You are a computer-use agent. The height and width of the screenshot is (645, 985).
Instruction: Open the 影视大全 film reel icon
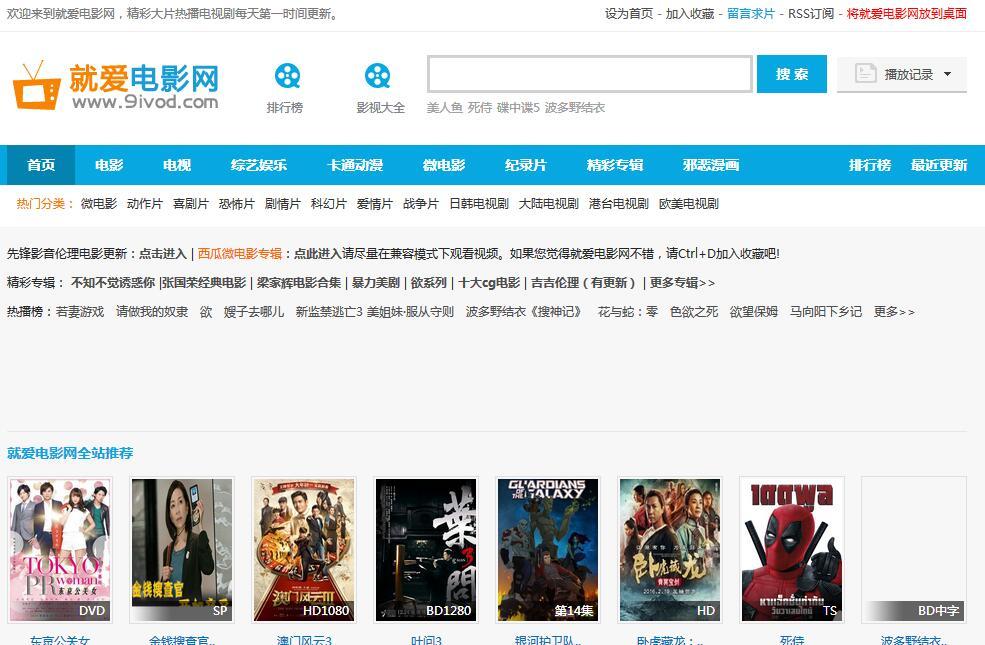(378, 76)
